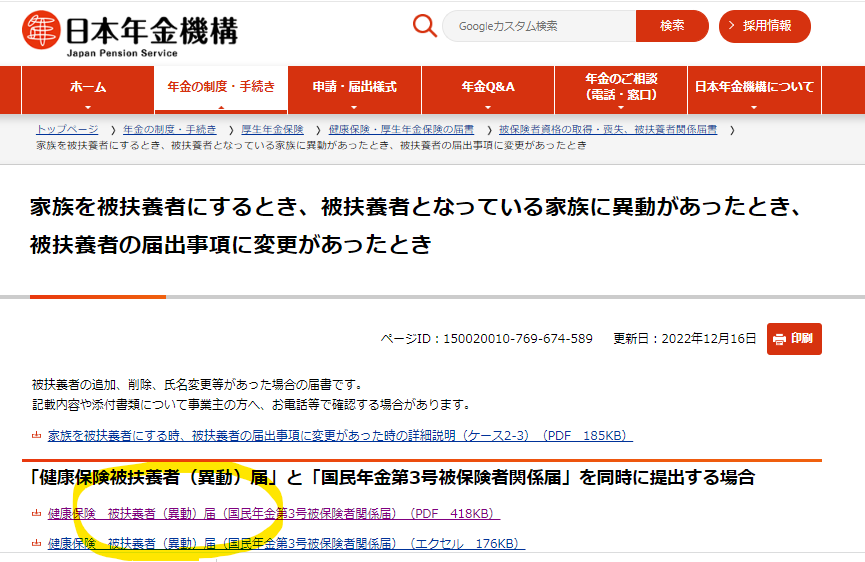Focus the Googleカスタム検索 search field
This screenshot has height=562, width=865.
[x=539, y=26]
